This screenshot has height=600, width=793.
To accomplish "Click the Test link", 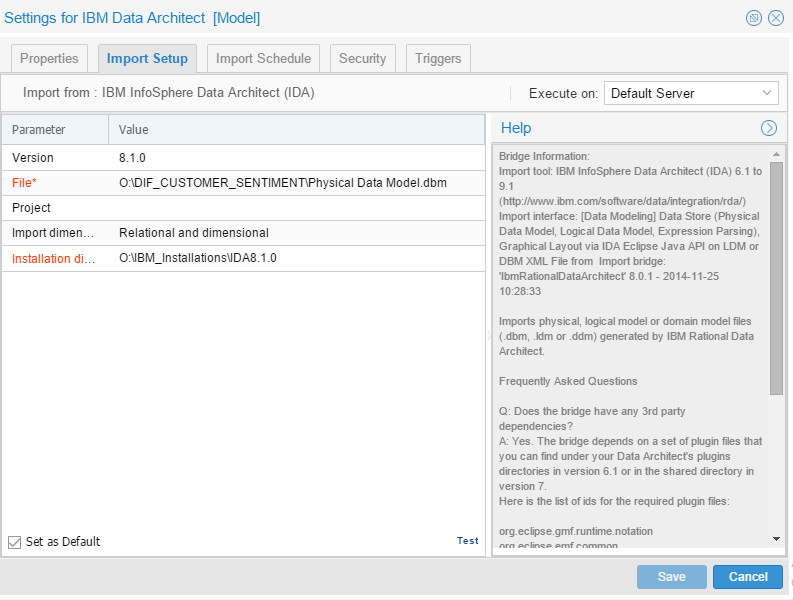I will pos(467,541).
